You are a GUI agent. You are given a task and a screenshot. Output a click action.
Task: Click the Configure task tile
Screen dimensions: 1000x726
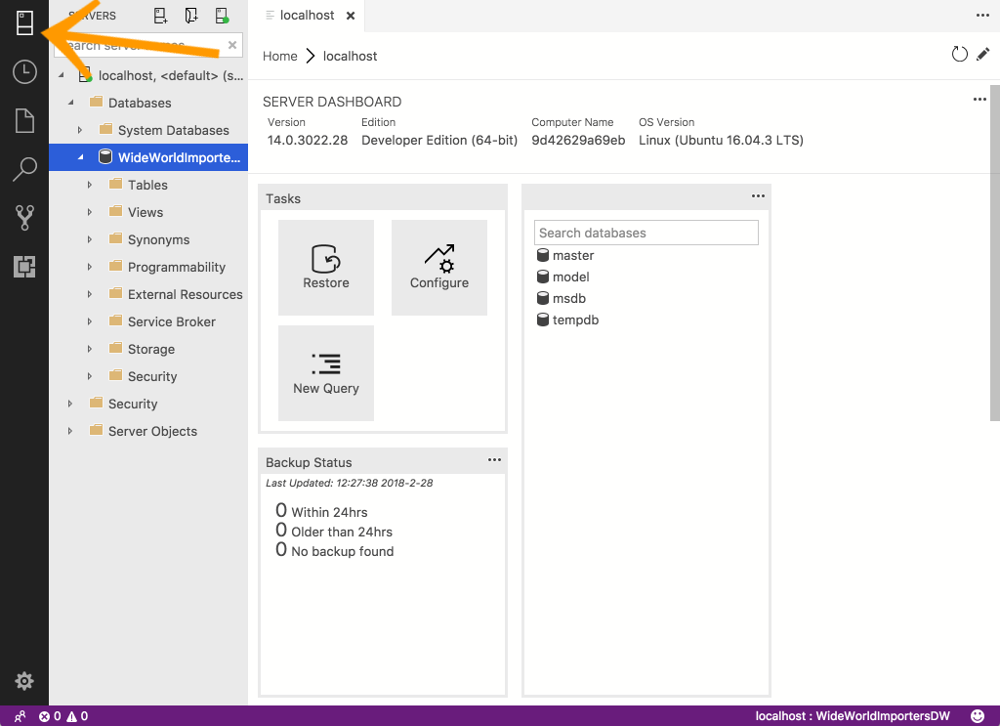click(439, 267)
